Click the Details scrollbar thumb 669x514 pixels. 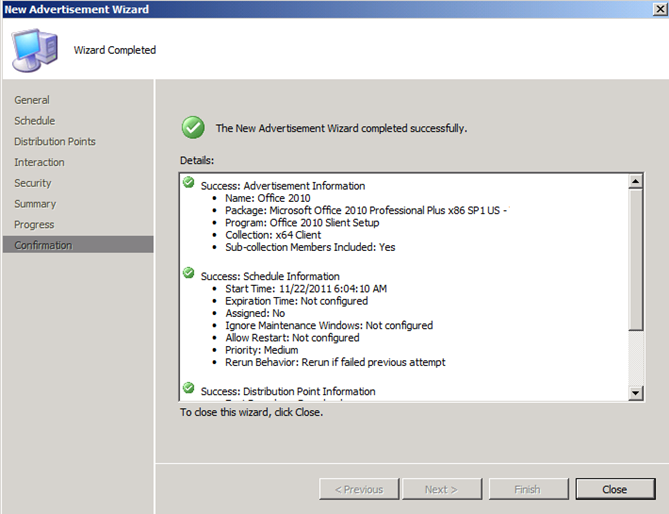(635, 259)
